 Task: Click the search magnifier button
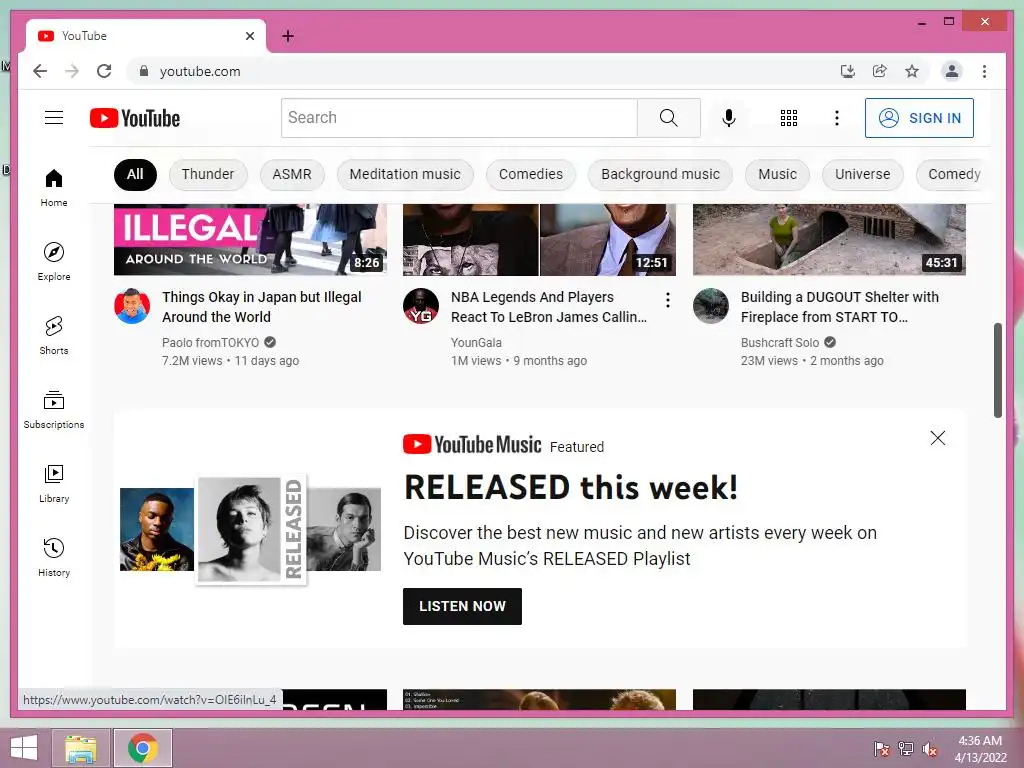[x=668, y=118]
